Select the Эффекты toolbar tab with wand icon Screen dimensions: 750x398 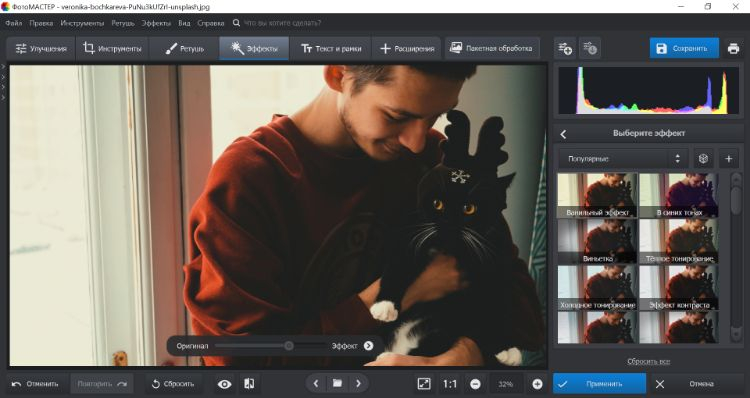tap(254, 48)
